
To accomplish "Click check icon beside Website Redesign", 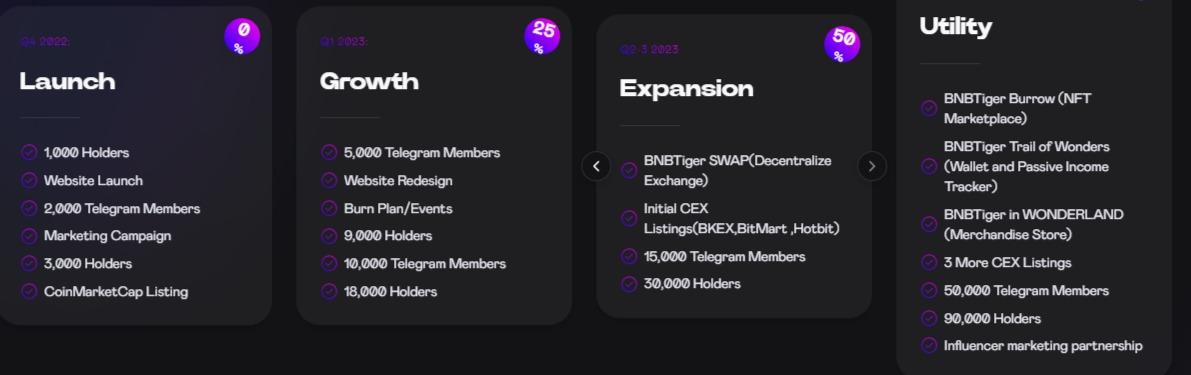I will pyautogui.click(x=329, y=181).
